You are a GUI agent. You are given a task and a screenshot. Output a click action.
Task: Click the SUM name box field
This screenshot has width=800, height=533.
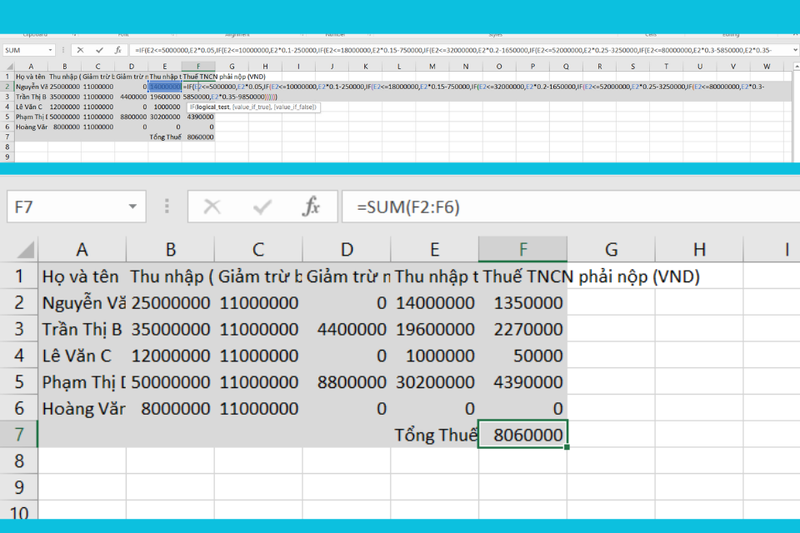[29, 50]
